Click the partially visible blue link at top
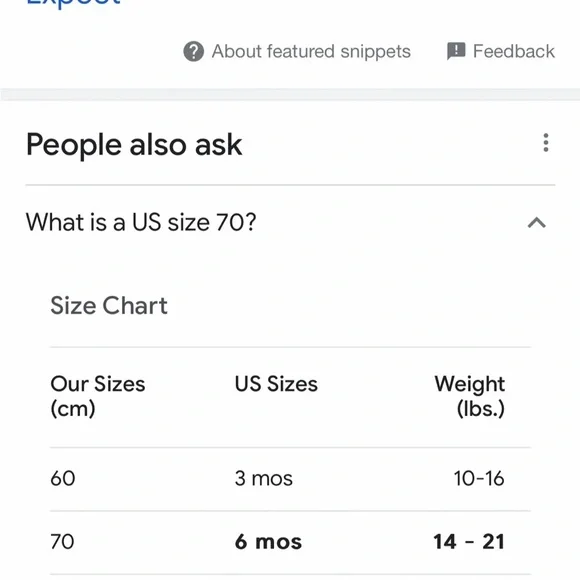The image size is (580, 580). [x=74, y=4]
